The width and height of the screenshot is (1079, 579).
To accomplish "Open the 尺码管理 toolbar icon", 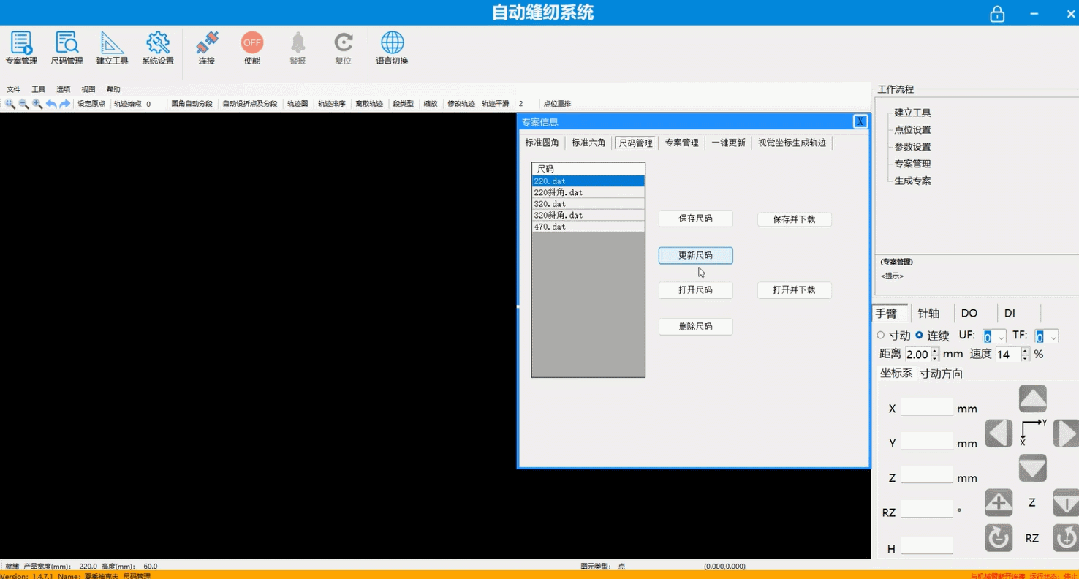I will click(x=67, y=47).
